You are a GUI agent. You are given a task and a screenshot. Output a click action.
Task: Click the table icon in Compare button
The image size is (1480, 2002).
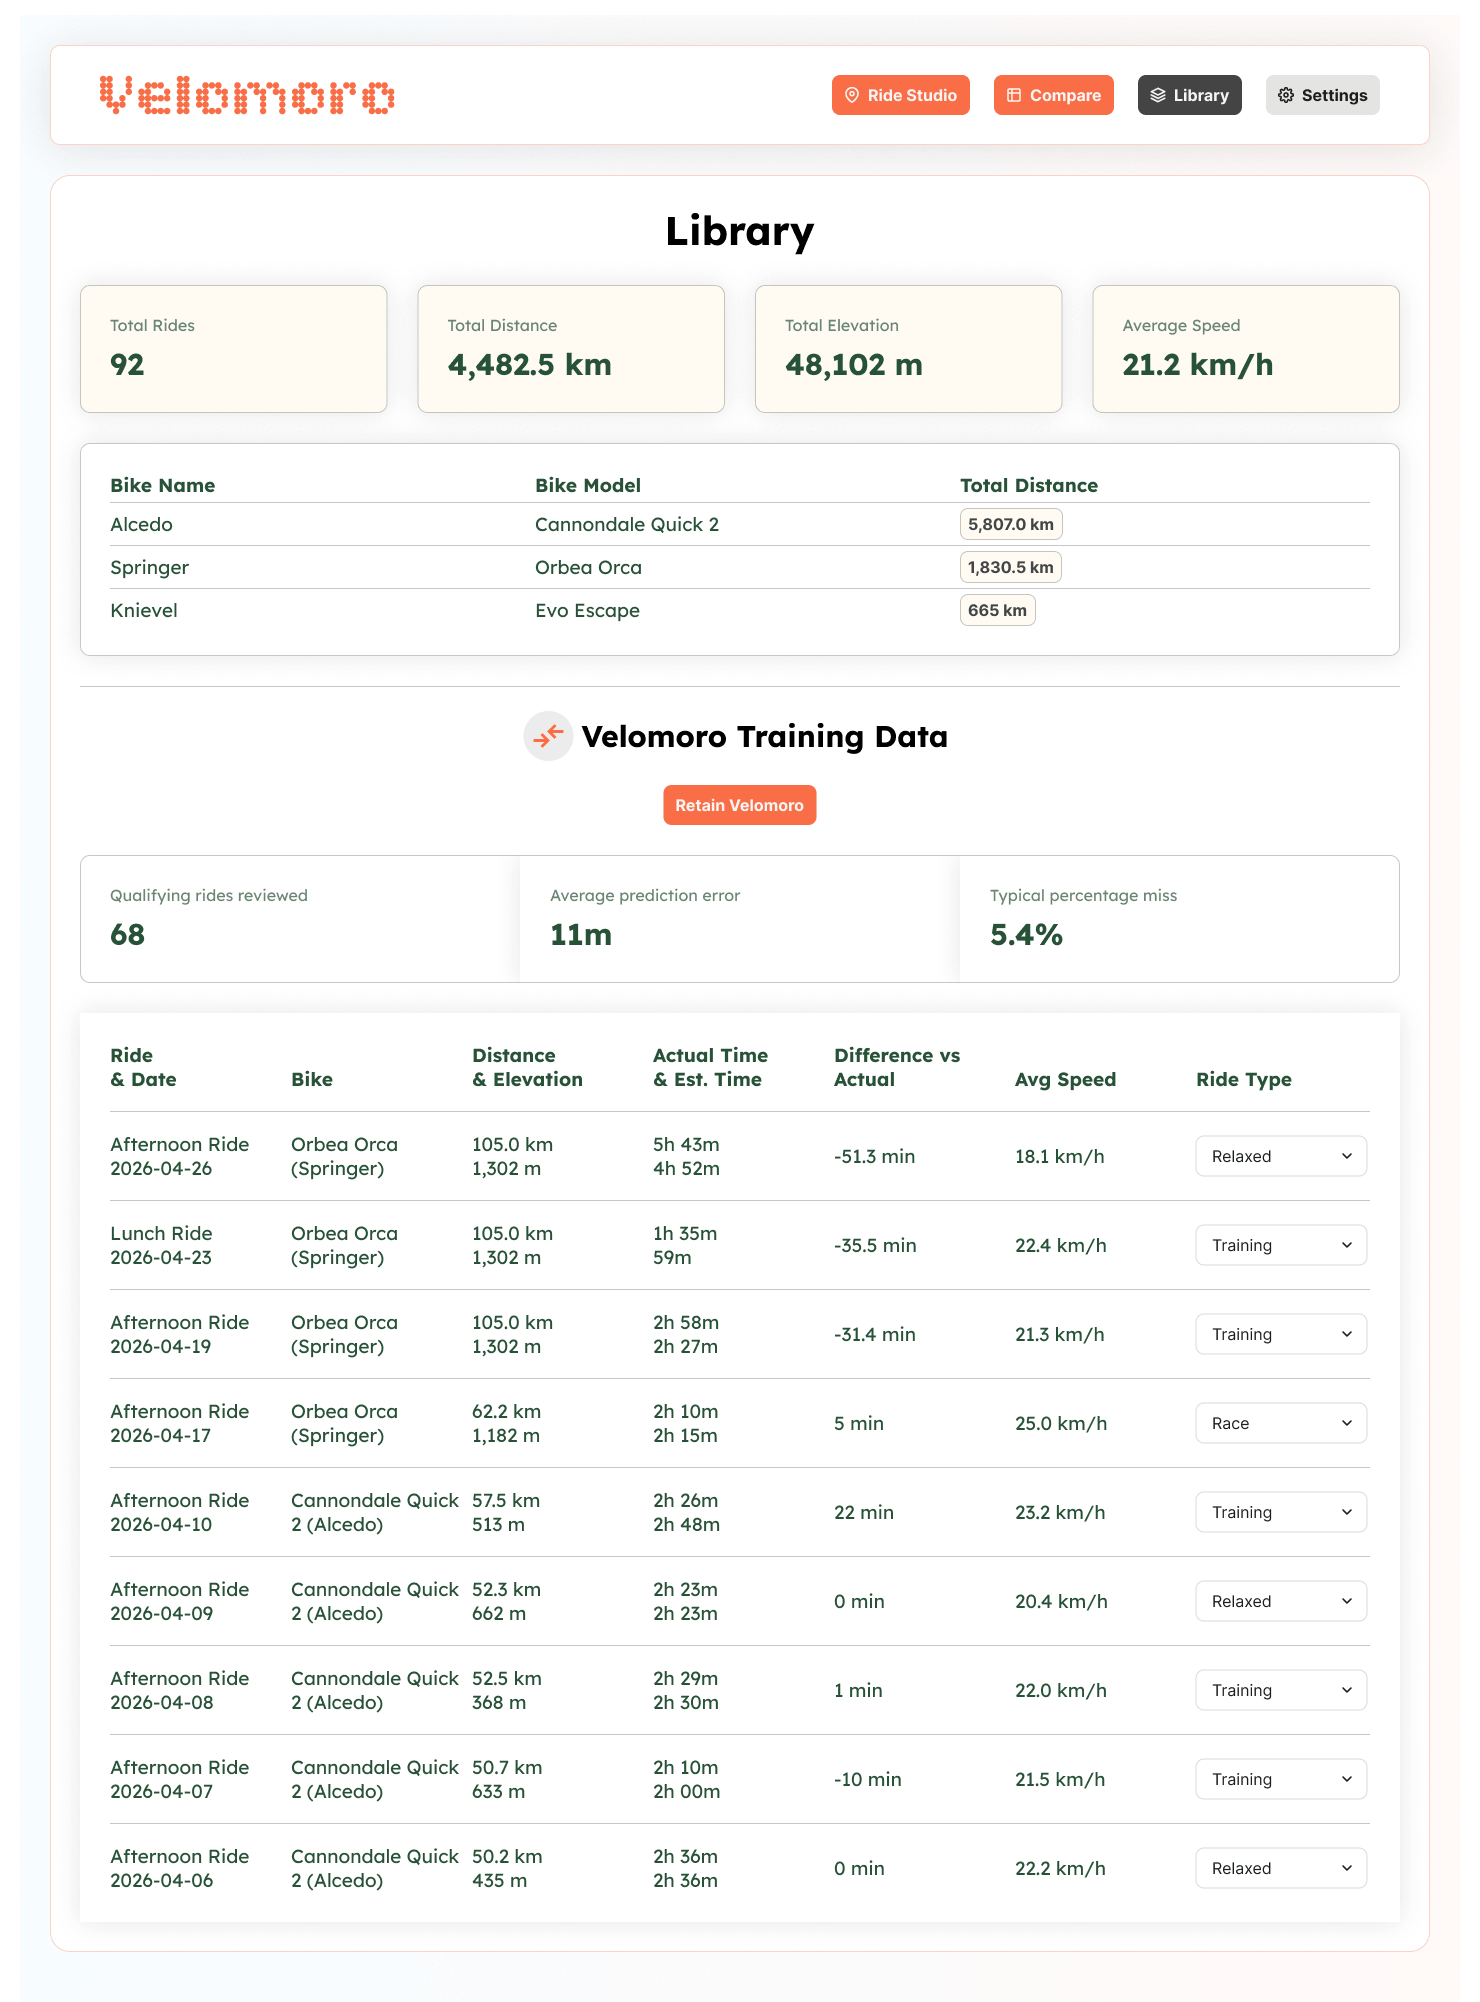(1014, 95)
